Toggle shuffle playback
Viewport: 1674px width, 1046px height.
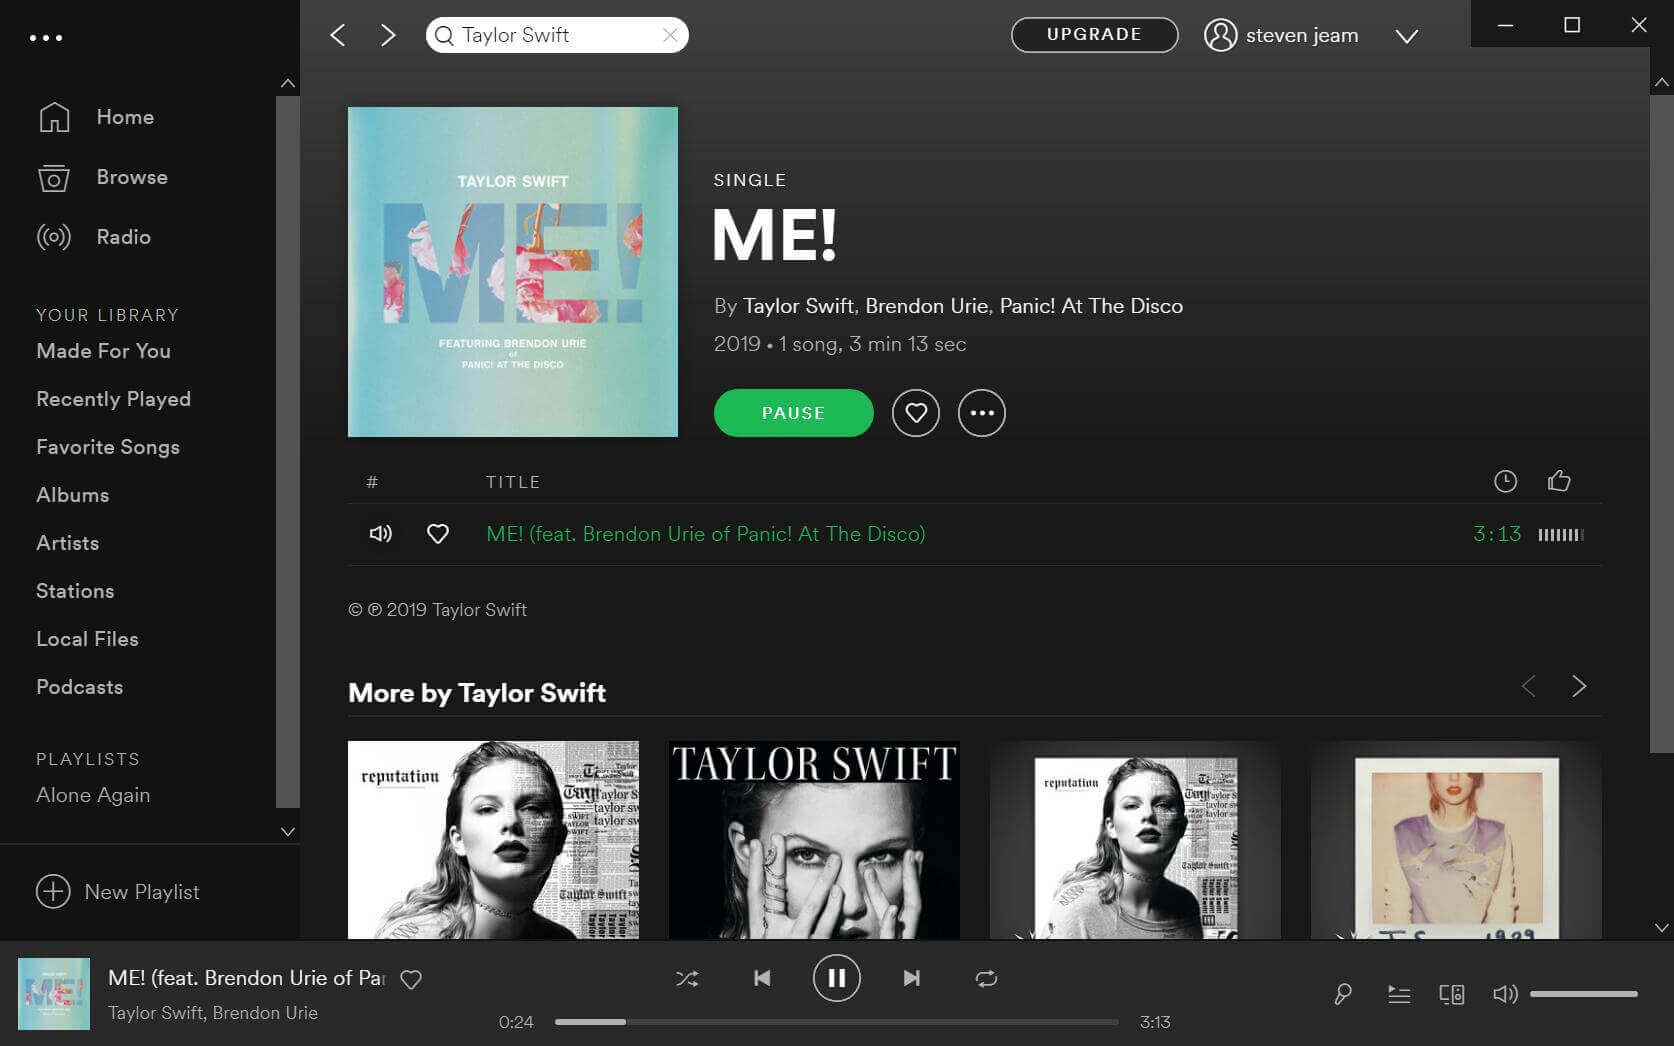(x=687, y=979)
